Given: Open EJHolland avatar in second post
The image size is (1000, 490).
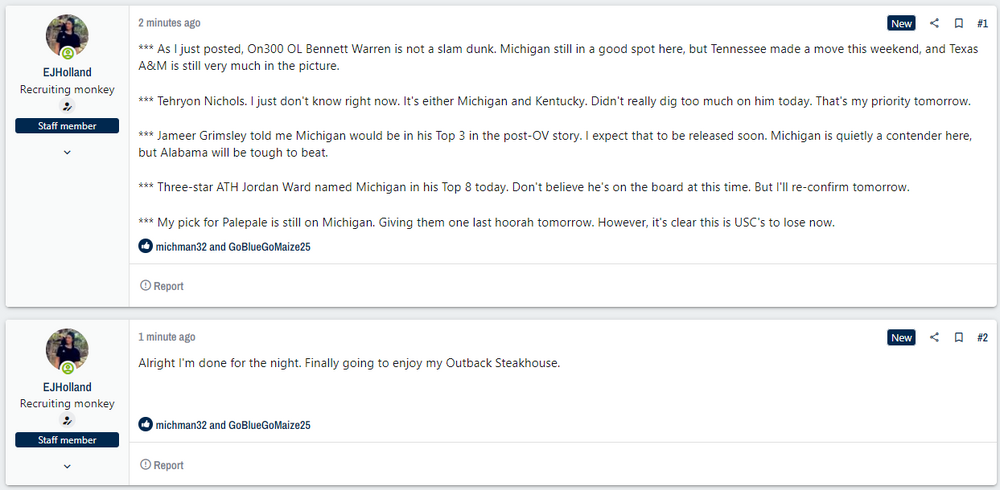Looking at the screenshot, I should [67, 351].
